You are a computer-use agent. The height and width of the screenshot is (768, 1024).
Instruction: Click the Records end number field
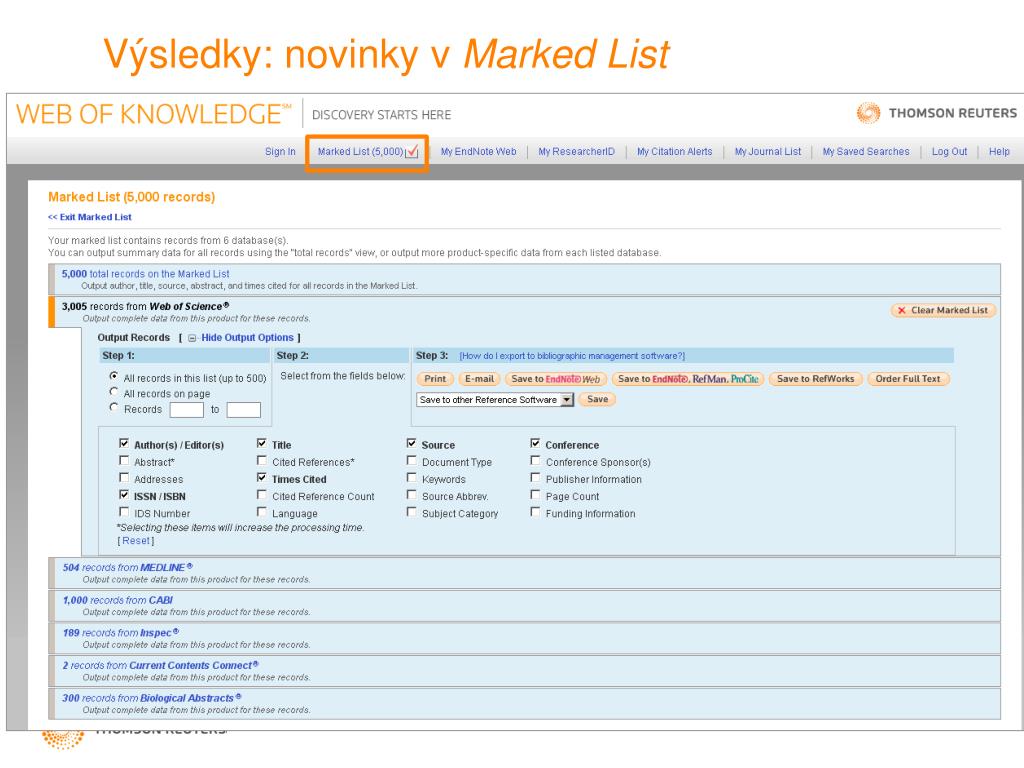pos(244,409)
